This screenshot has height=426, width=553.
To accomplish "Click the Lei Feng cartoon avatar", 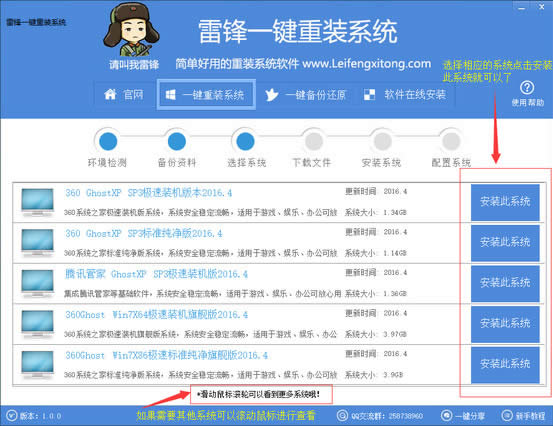I will pyautogui.click(x=131, y=30).
